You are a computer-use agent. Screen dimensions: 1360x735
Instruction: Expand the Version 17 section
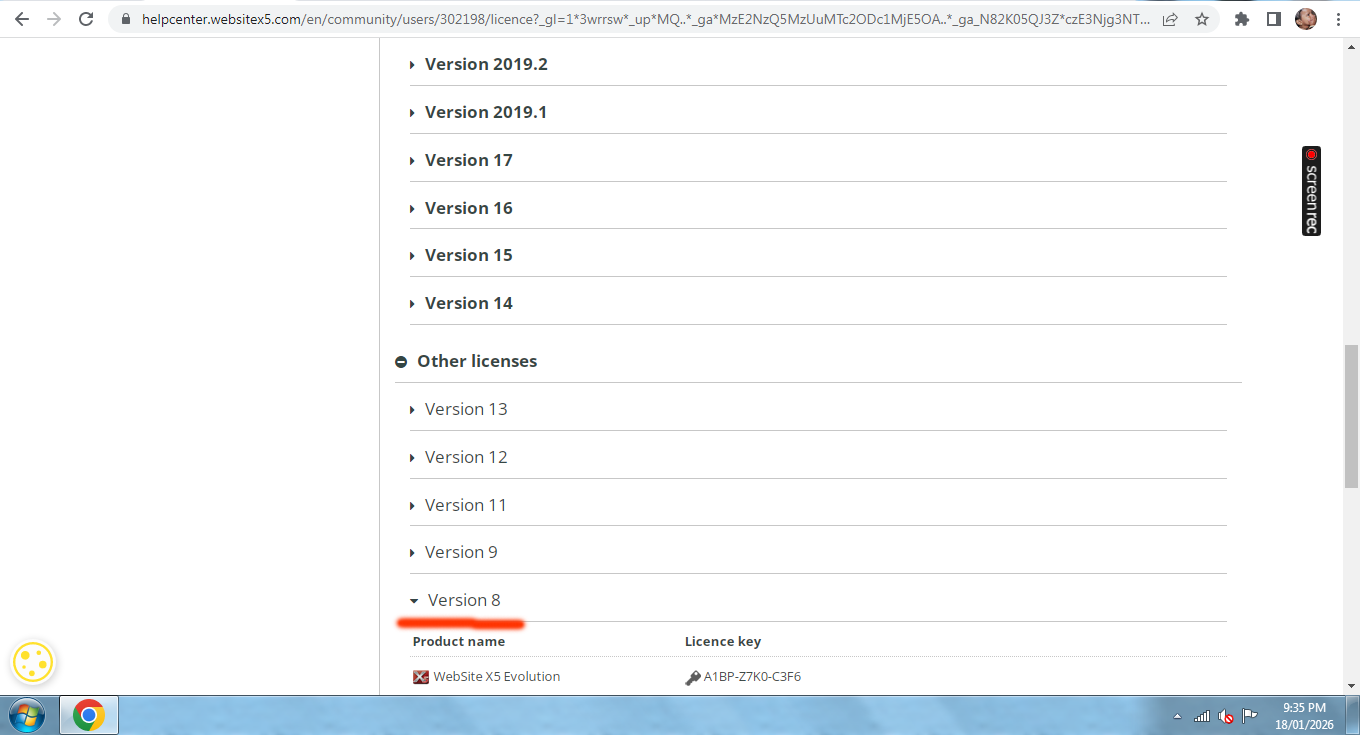[x=468, y=160]
